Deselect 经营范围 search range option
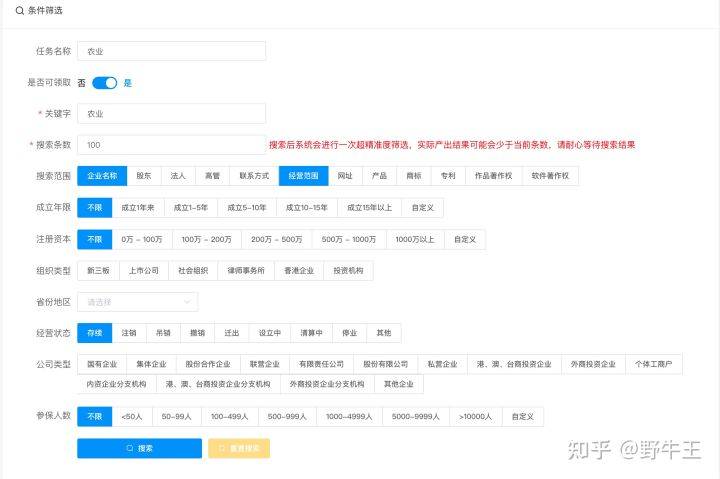This screenshot has width=720, height=479. click(304, 176)
